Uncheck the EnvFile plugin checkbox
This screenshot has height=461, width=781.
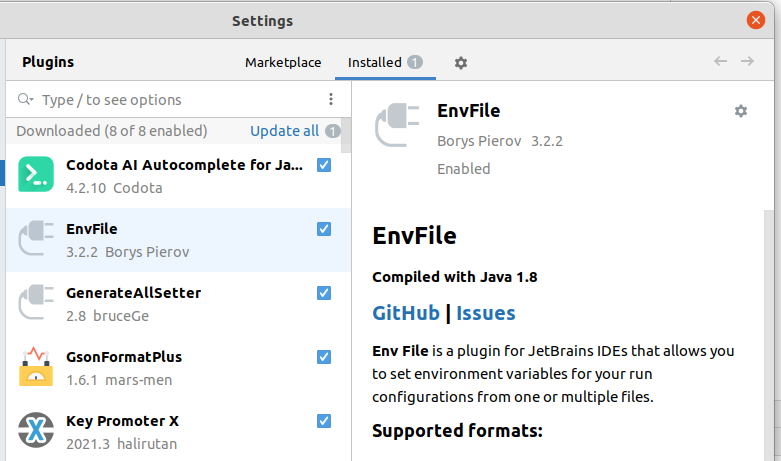pyautogui.click(x=324, y=229)
